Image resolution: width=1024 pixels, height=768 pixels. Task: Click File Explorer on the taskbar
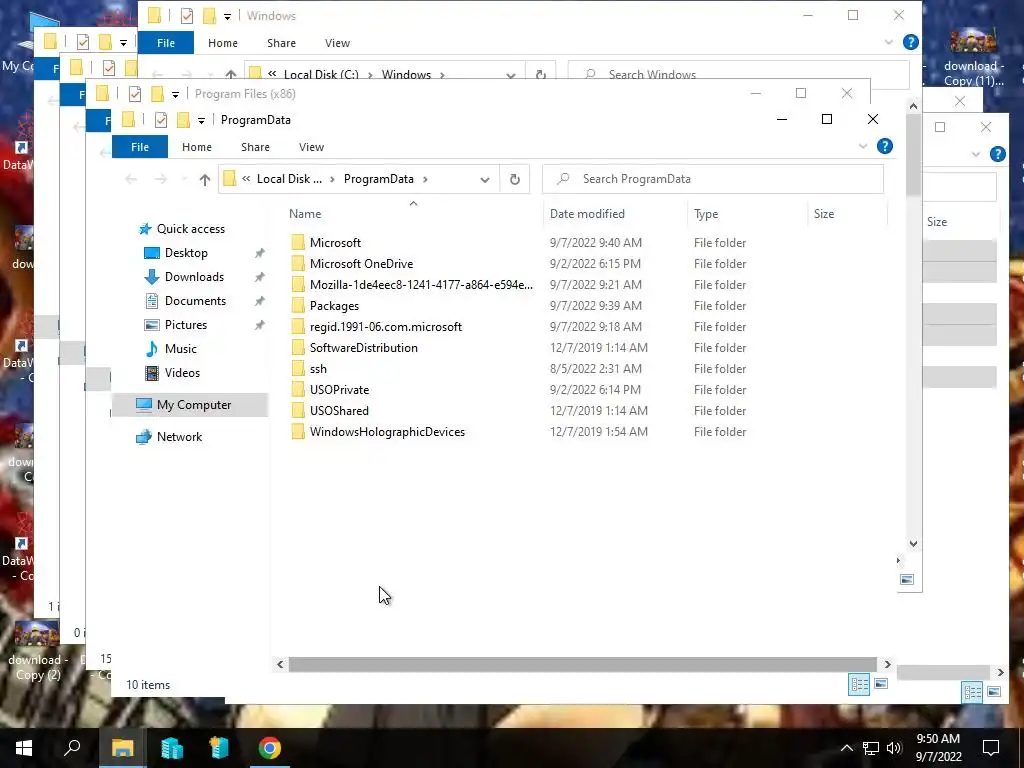[x=122, y=748]
